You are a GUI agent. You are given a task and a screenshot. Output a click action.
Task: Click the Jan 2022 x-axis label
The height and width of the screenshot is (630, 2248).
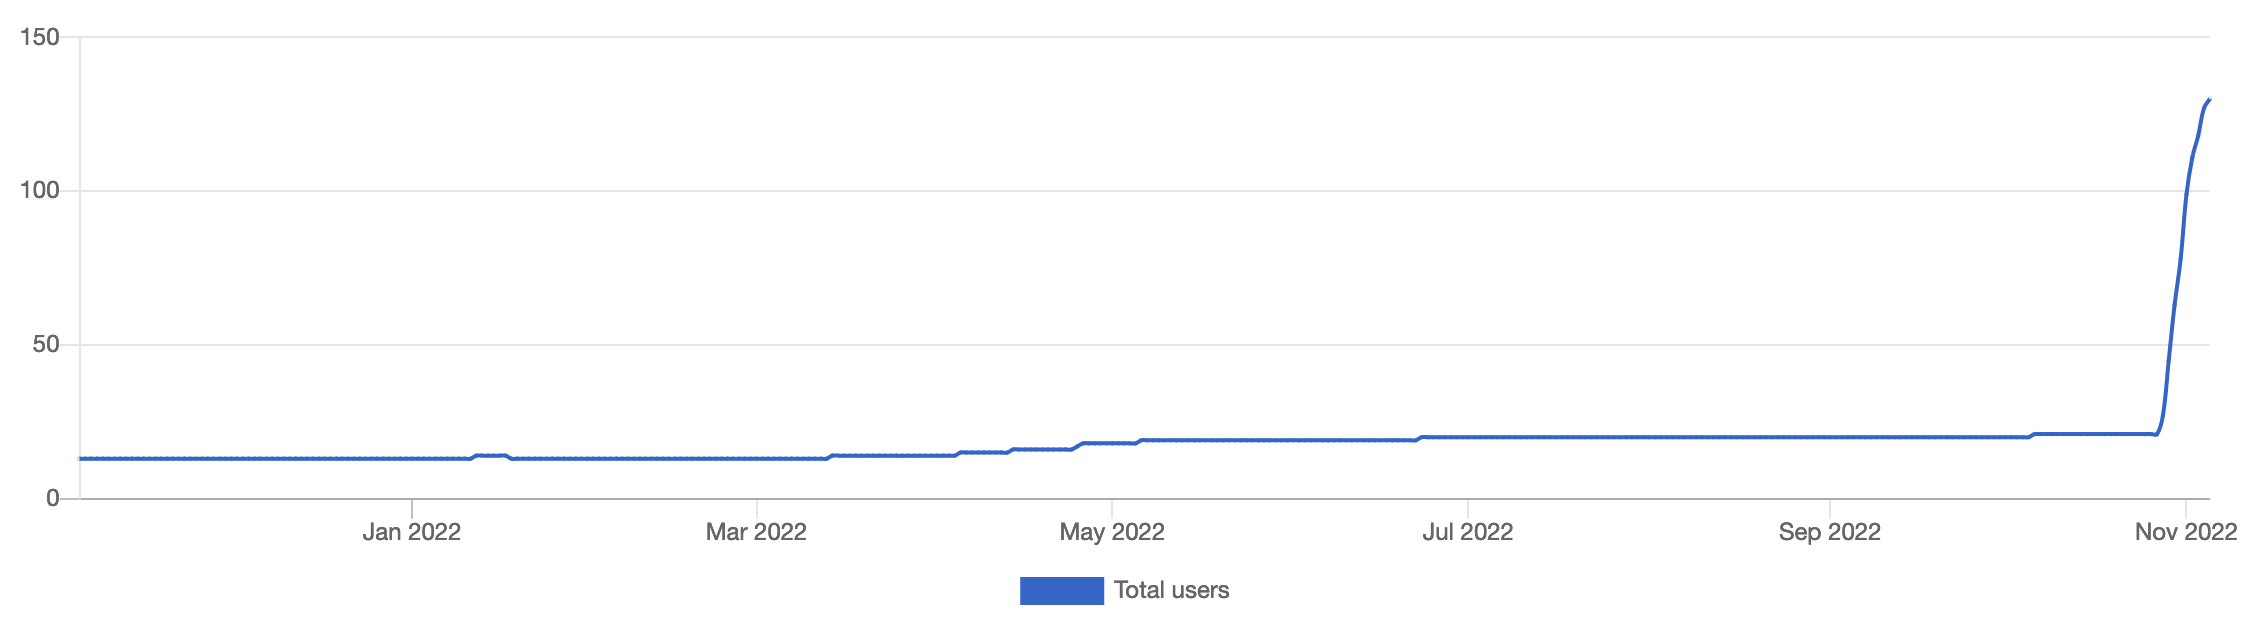click(x=411, y=532)
